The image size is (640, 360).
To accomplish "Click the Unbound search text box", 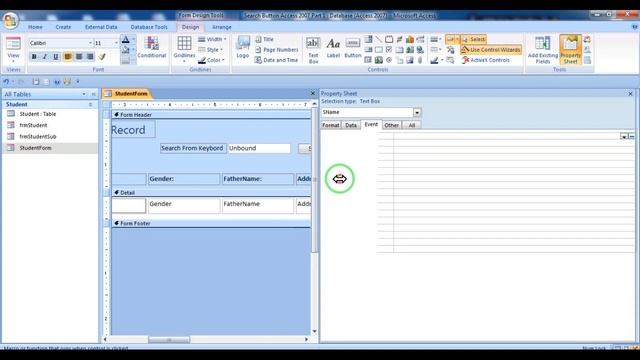I will [x=259, y=148].
